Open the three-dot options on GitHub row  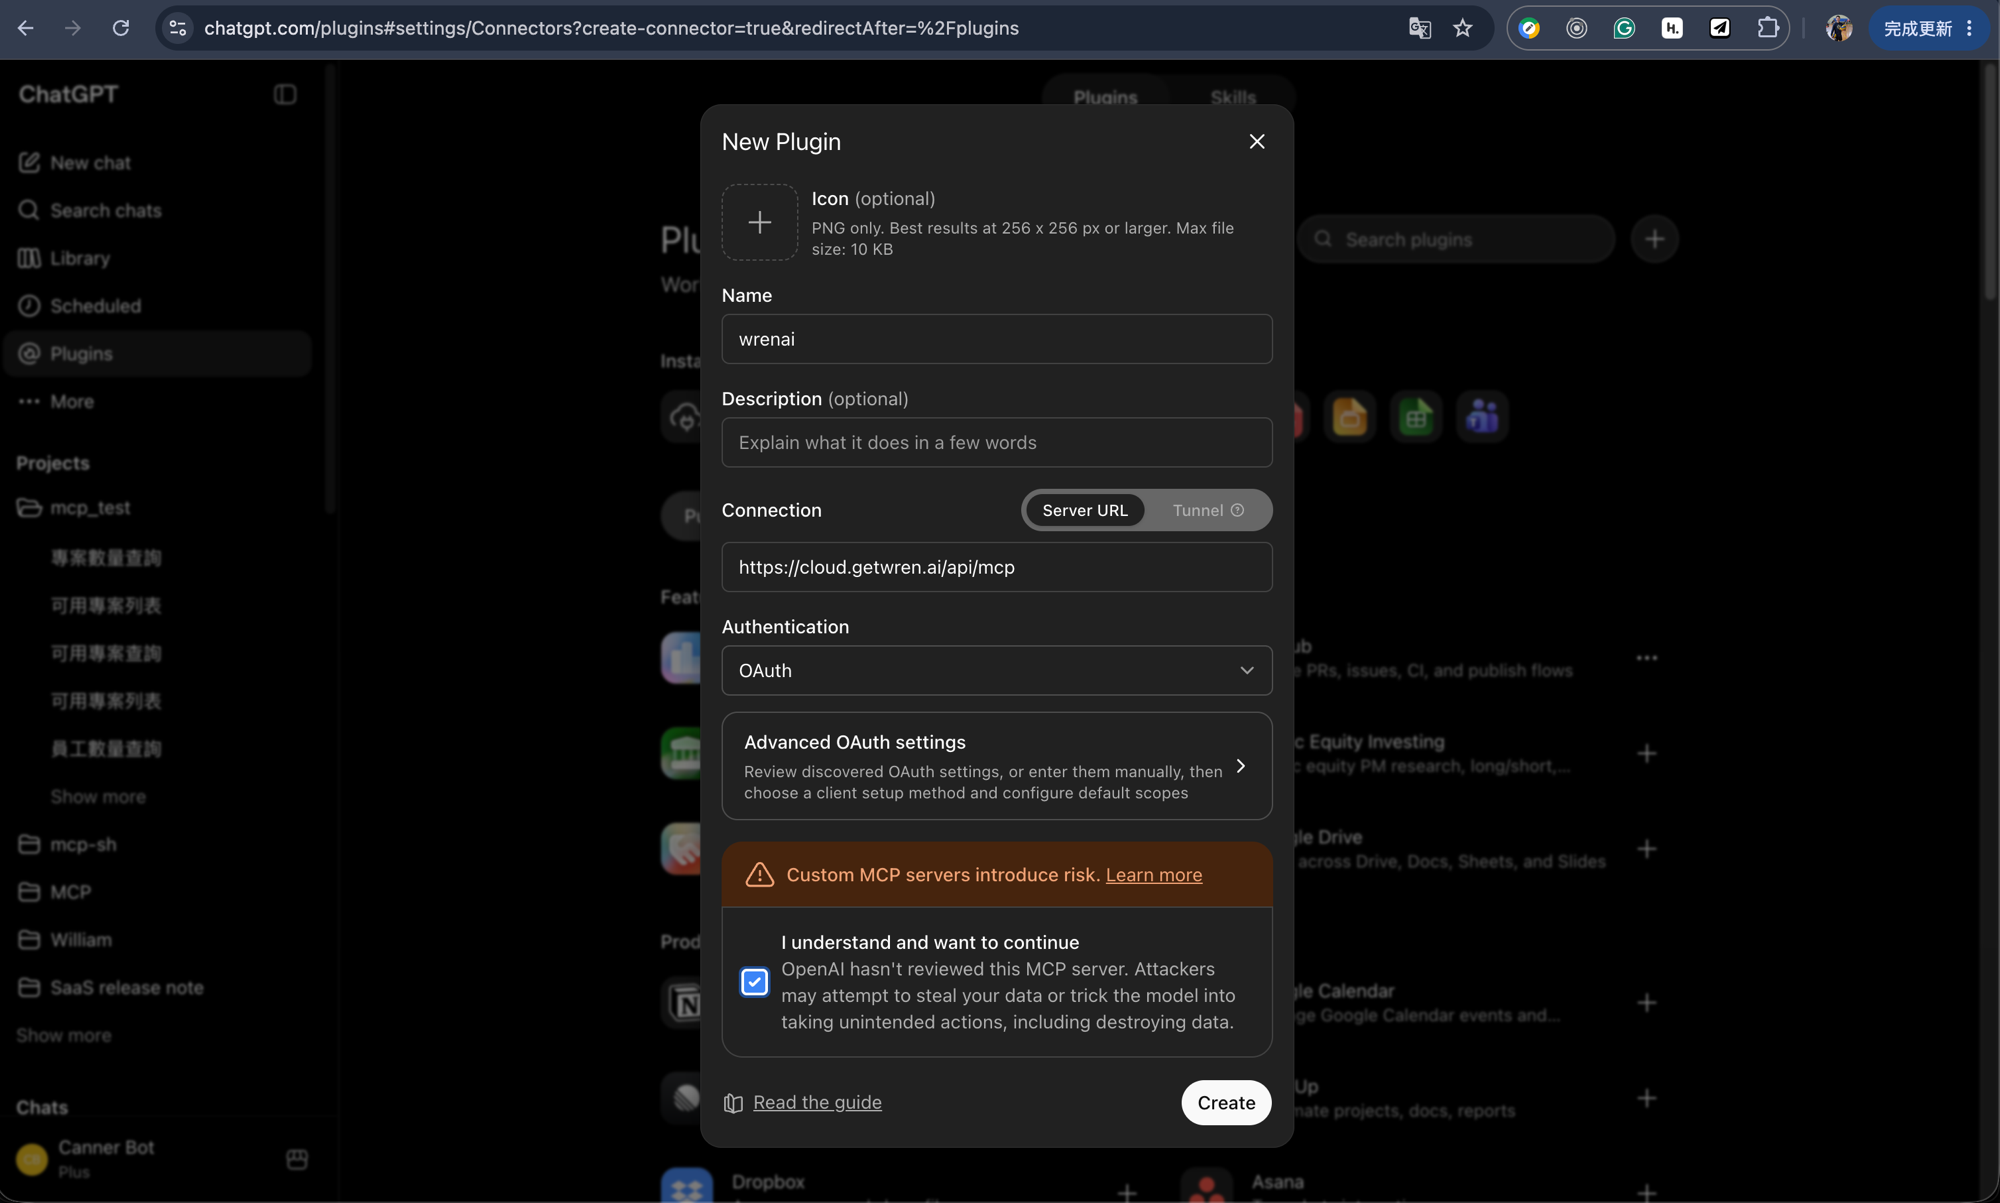tap(1647, 658)
